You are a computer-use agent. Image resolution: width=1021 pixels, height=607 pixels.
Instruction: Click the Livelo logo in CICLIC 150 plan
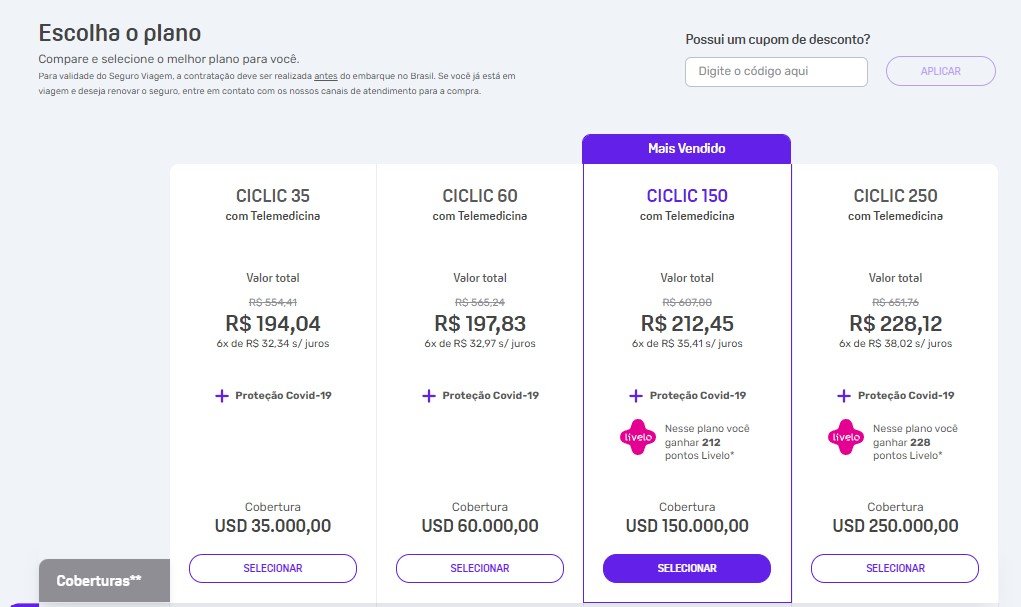(637, 437)
